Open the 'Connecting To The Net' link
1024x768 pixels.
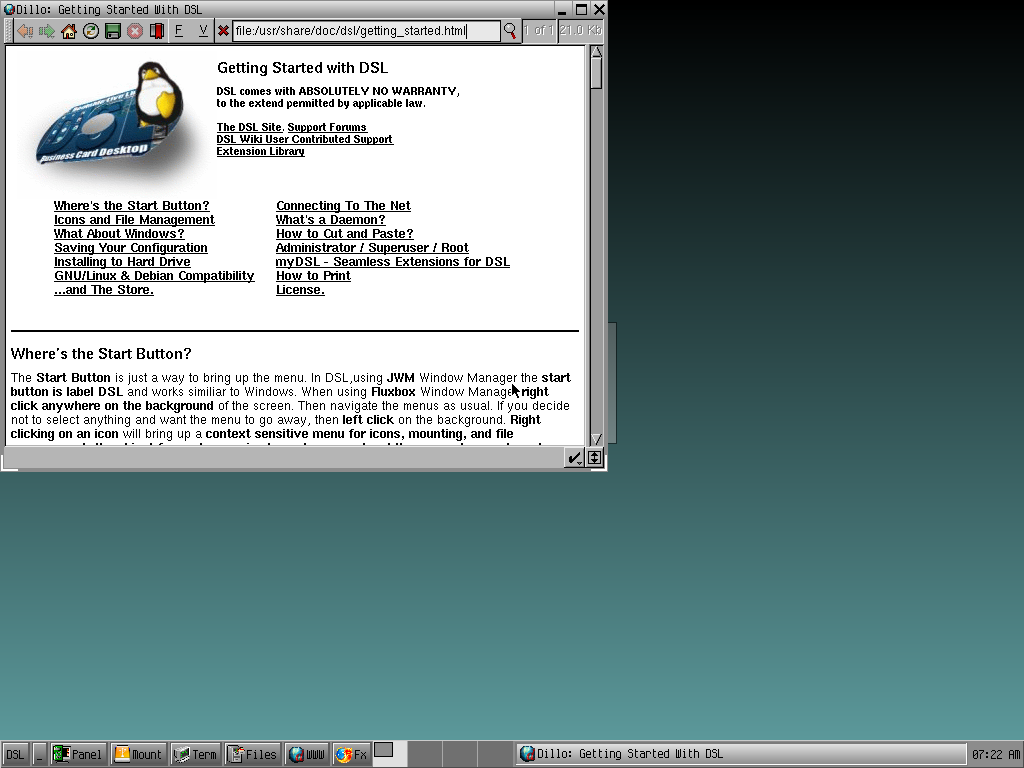pos(345,205)
